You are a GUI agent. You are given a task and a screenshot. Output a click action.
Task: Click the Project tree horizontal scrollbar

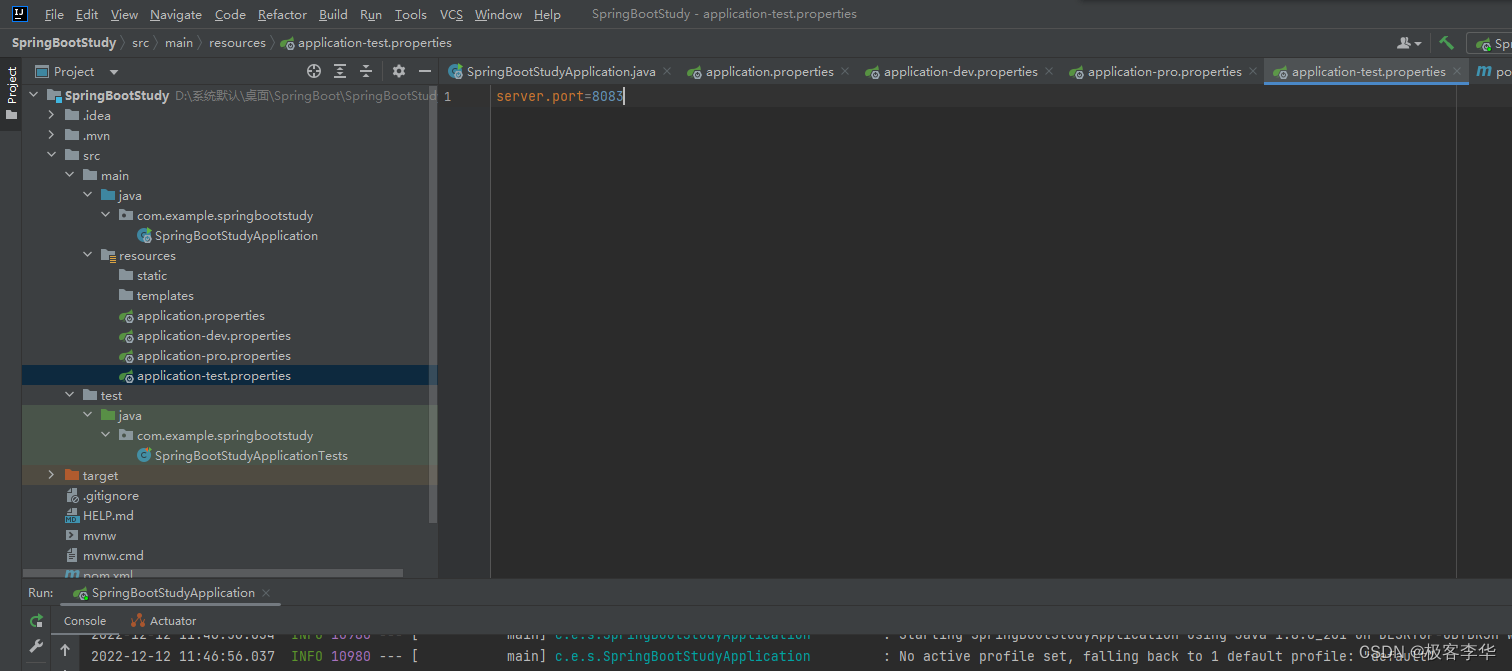pyautogui.click(x=212, y=574)
